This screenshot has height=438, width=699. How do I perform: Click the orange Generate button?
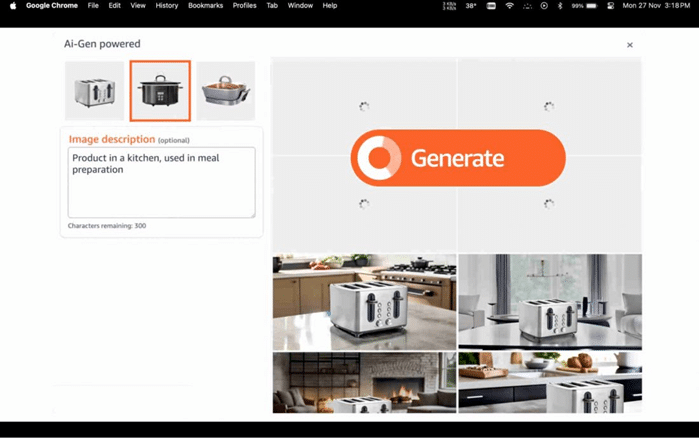(x=458, y=158)
